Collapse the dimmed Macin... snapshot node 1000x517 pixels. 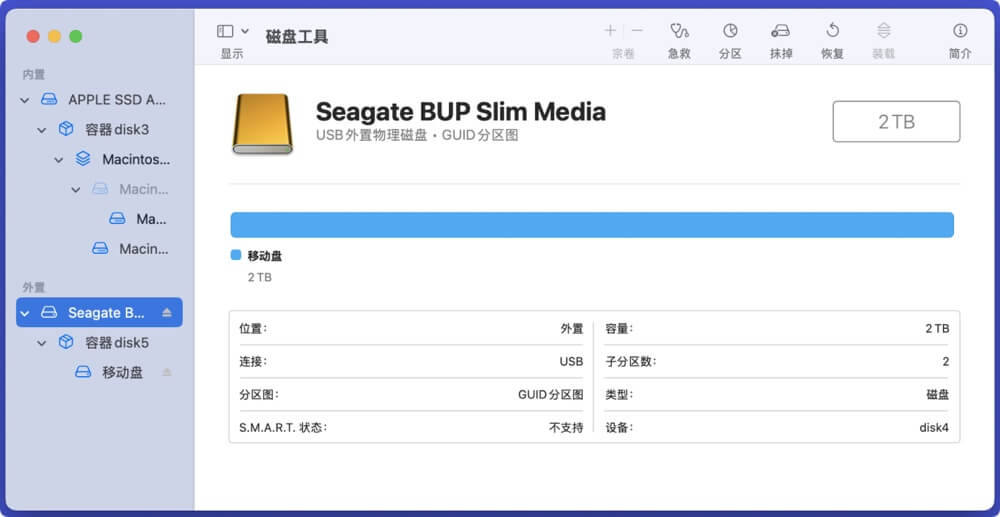coord(76,190)
